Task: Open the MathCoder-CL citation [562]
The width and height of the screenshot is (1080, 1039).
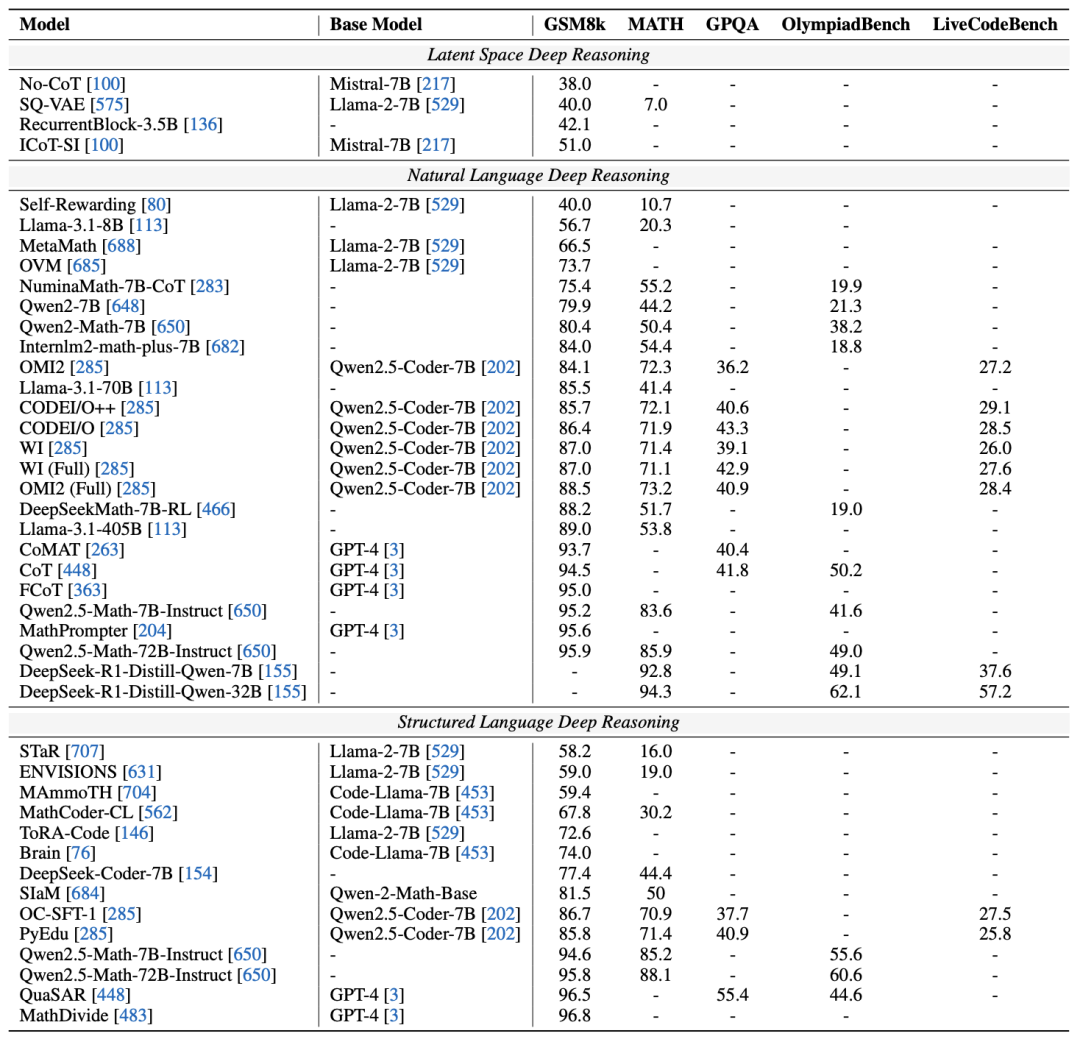Action: (x=158, y=813)
